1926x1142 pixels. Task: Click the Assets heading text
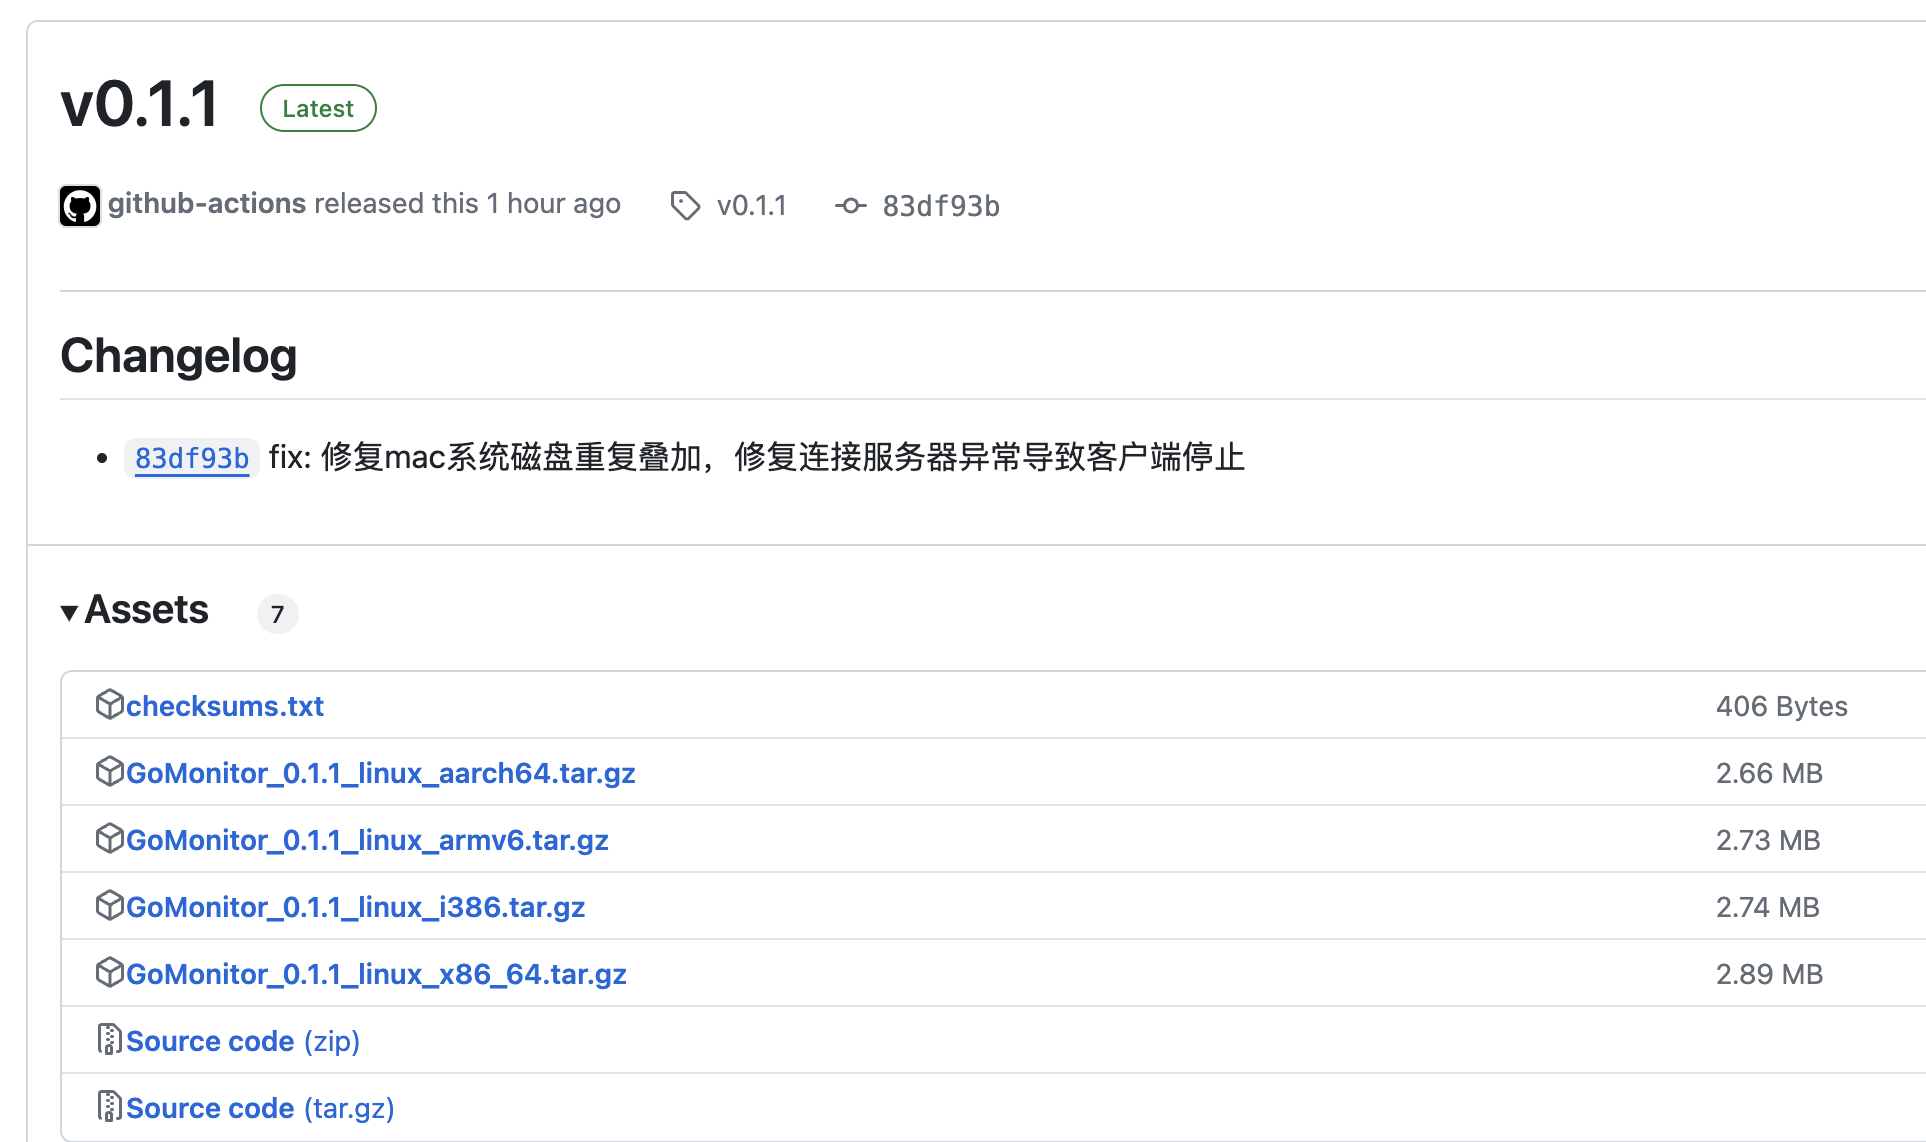click(147, 610)
